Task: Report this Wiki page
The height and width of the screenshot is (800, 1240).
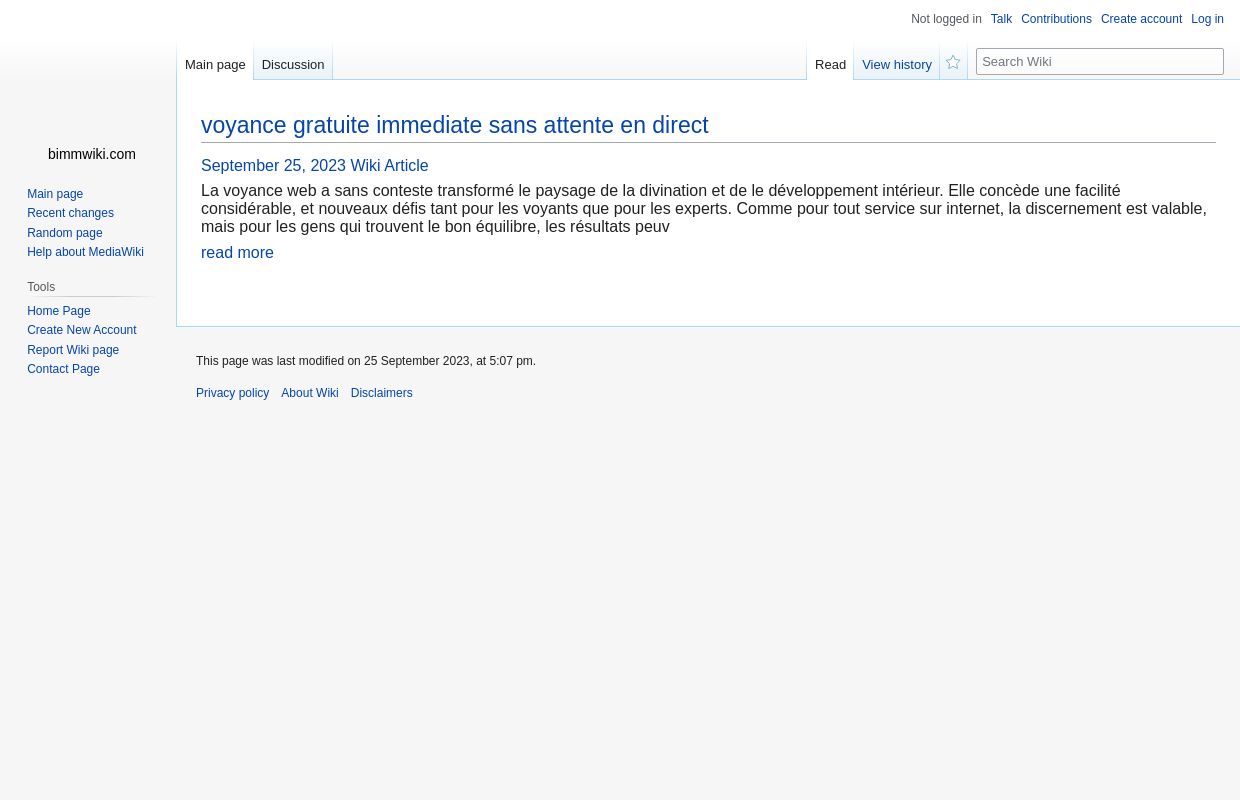Action: (73, 349)
